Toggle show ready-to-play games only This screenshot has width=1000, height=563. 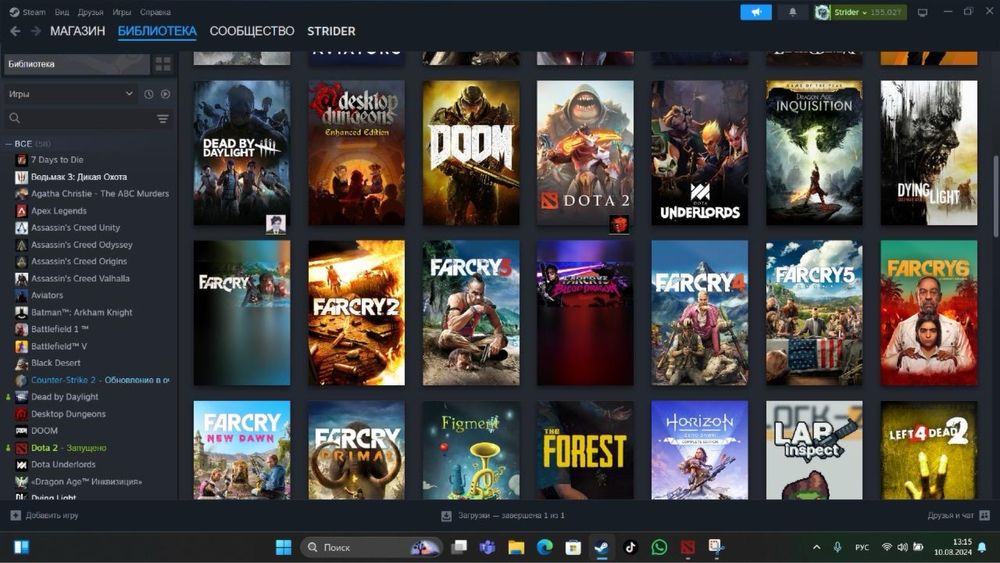coord(165,94)
